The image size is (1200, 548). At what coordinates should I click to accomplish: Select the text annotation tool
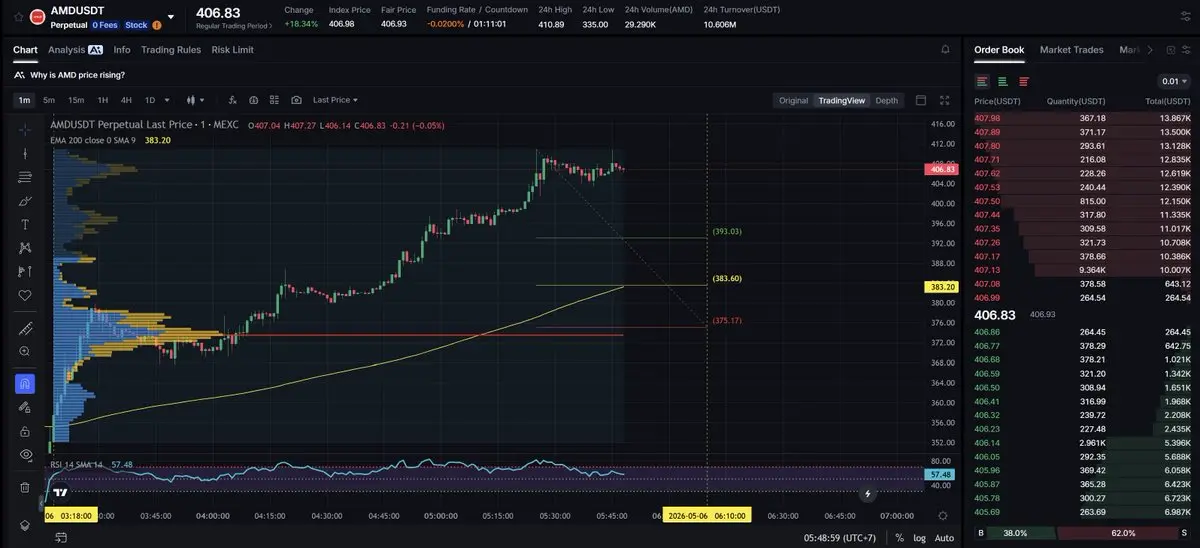tap(25, 224)
